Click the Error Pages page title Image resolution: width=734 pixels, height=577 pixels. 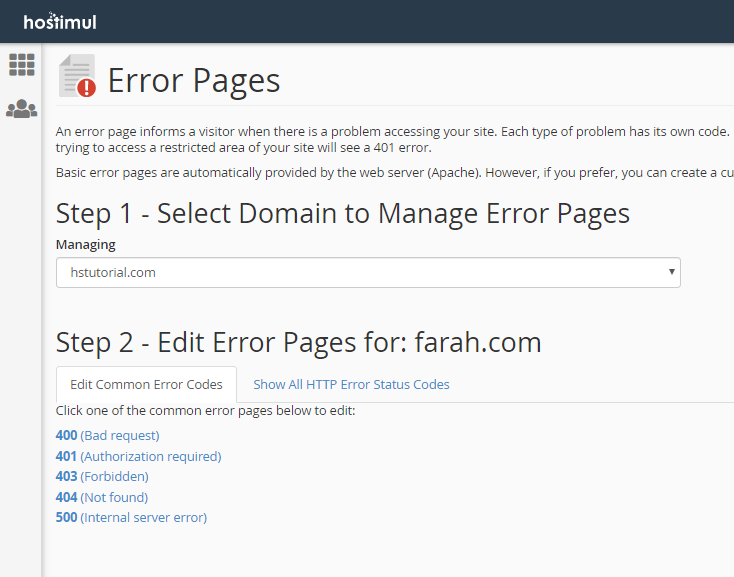click(x=194, y=80)
